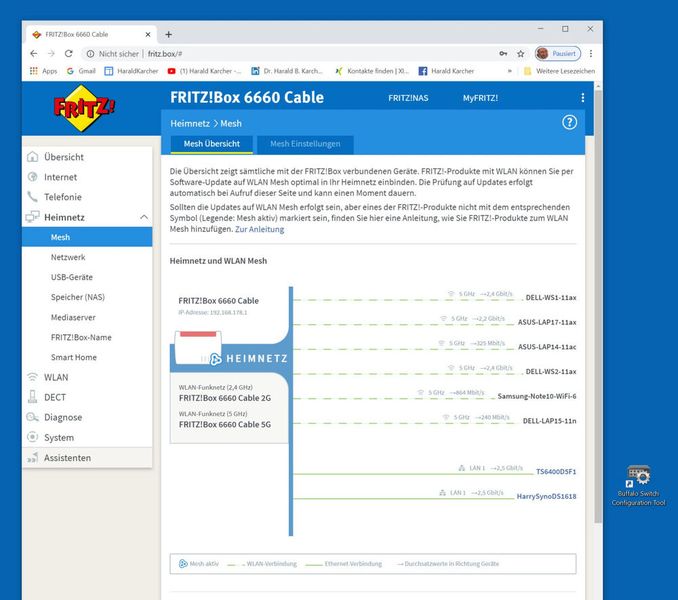Click the Pausiert profile button
This screenshot has width=678, height=600.
click(x=558, y=54)
